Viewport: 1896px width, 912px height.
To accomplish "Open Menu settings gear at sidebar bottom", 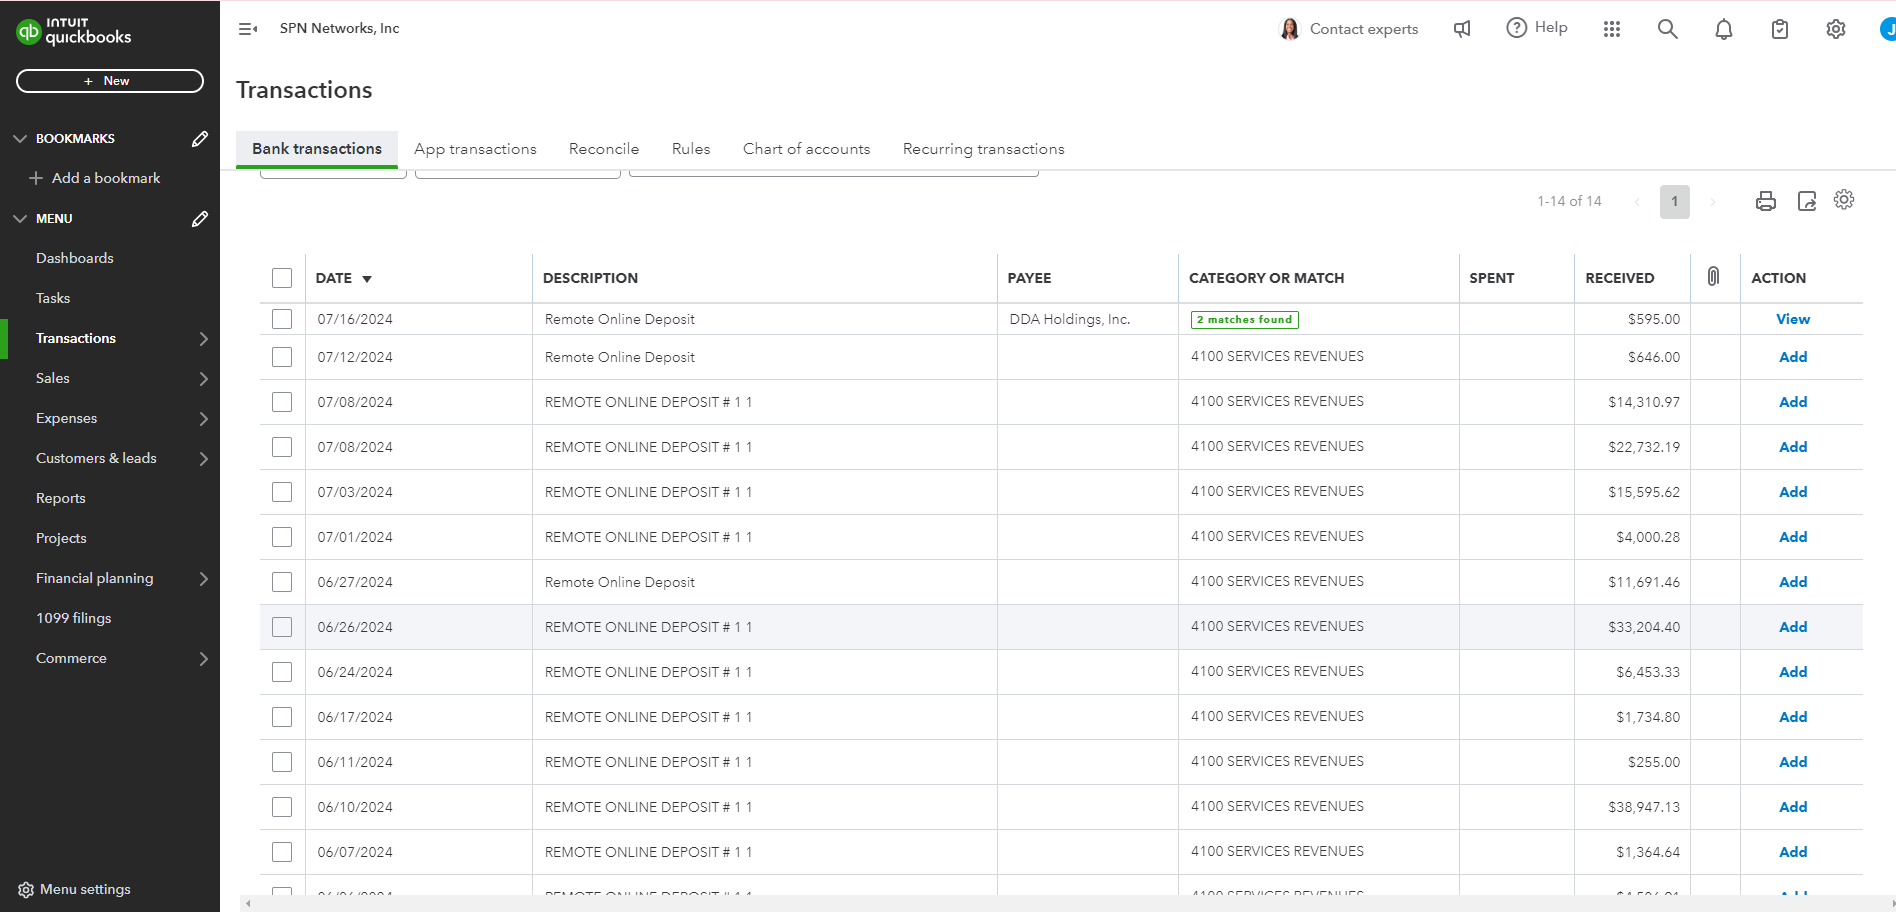I will [x=26, y=890].
